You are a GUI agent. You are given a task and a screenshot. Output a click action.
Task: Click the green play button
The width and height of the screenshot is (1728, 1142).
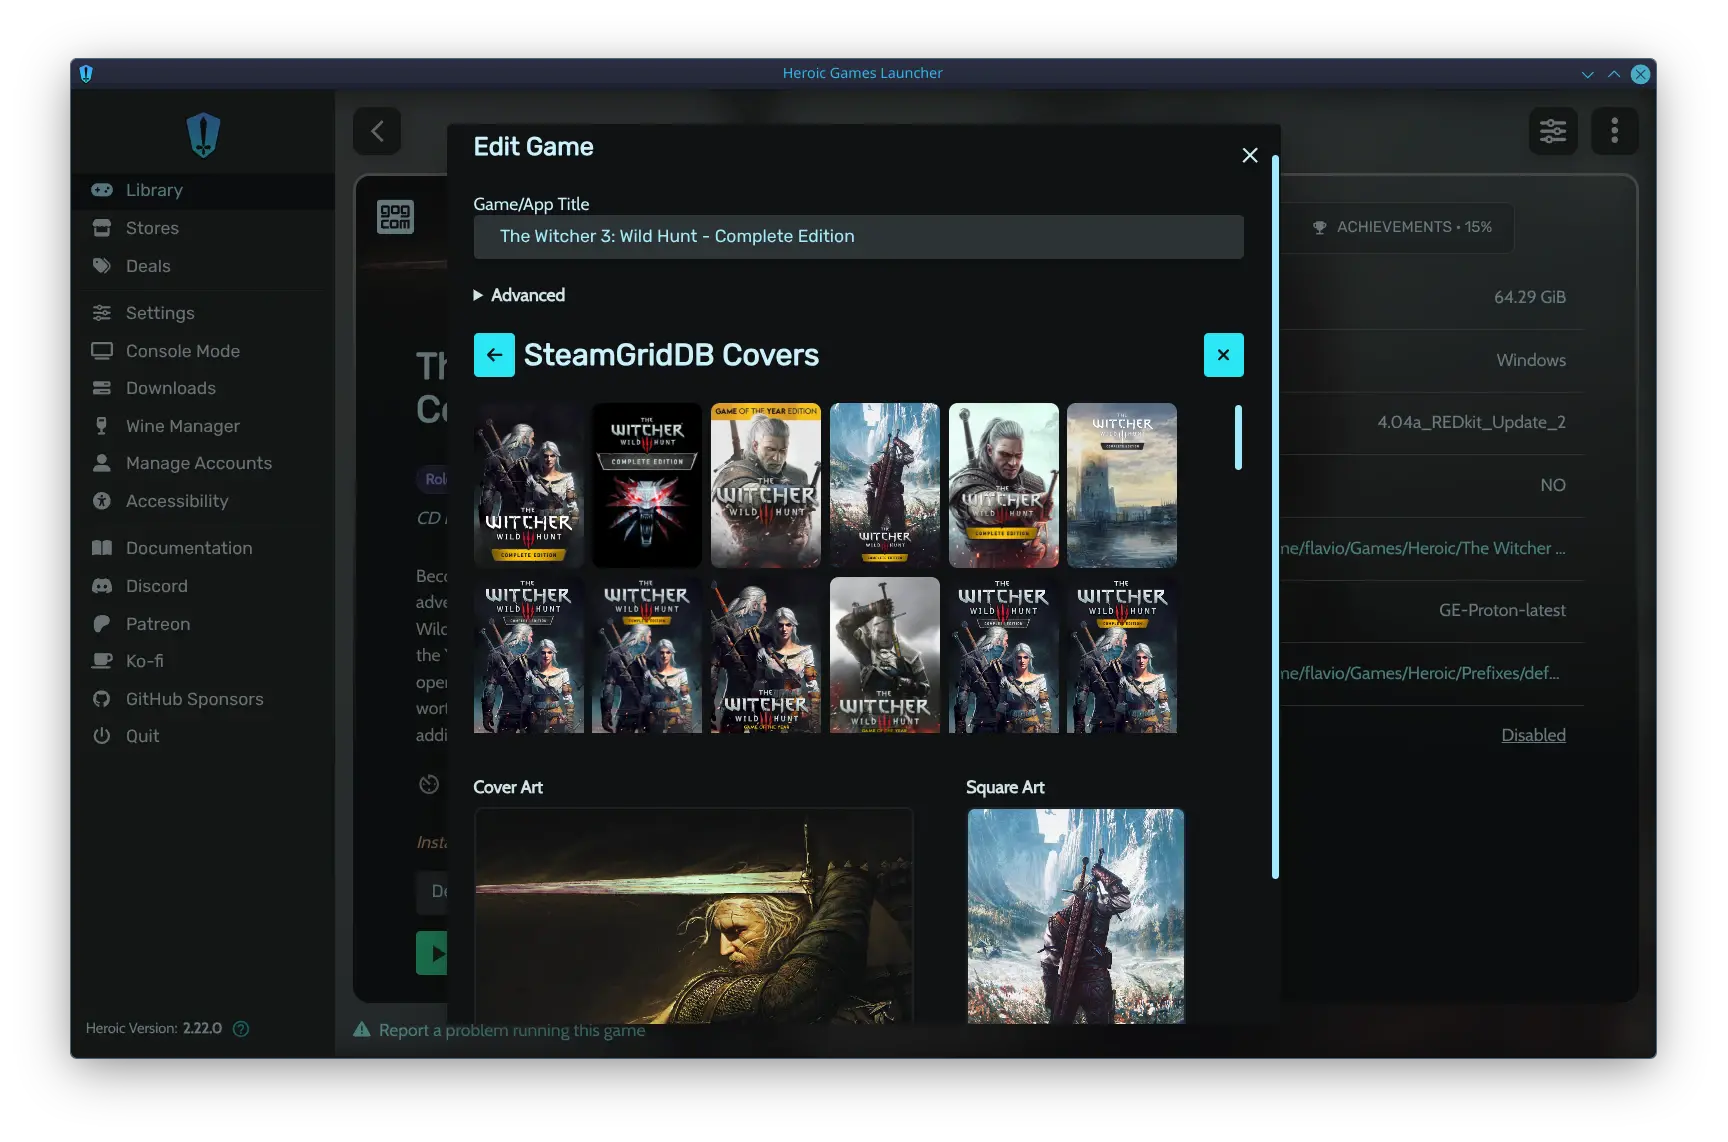point(432,953)
